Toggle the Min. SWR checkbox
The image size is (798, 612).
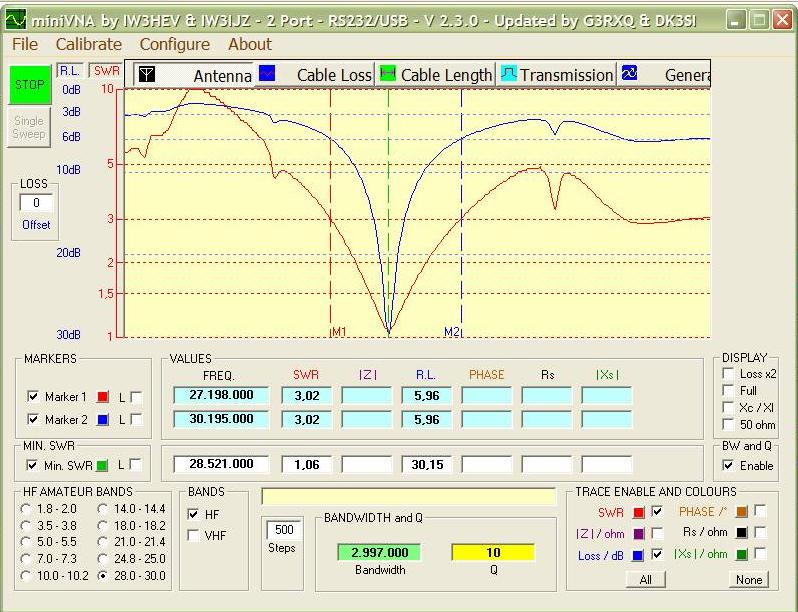[32, 465]
